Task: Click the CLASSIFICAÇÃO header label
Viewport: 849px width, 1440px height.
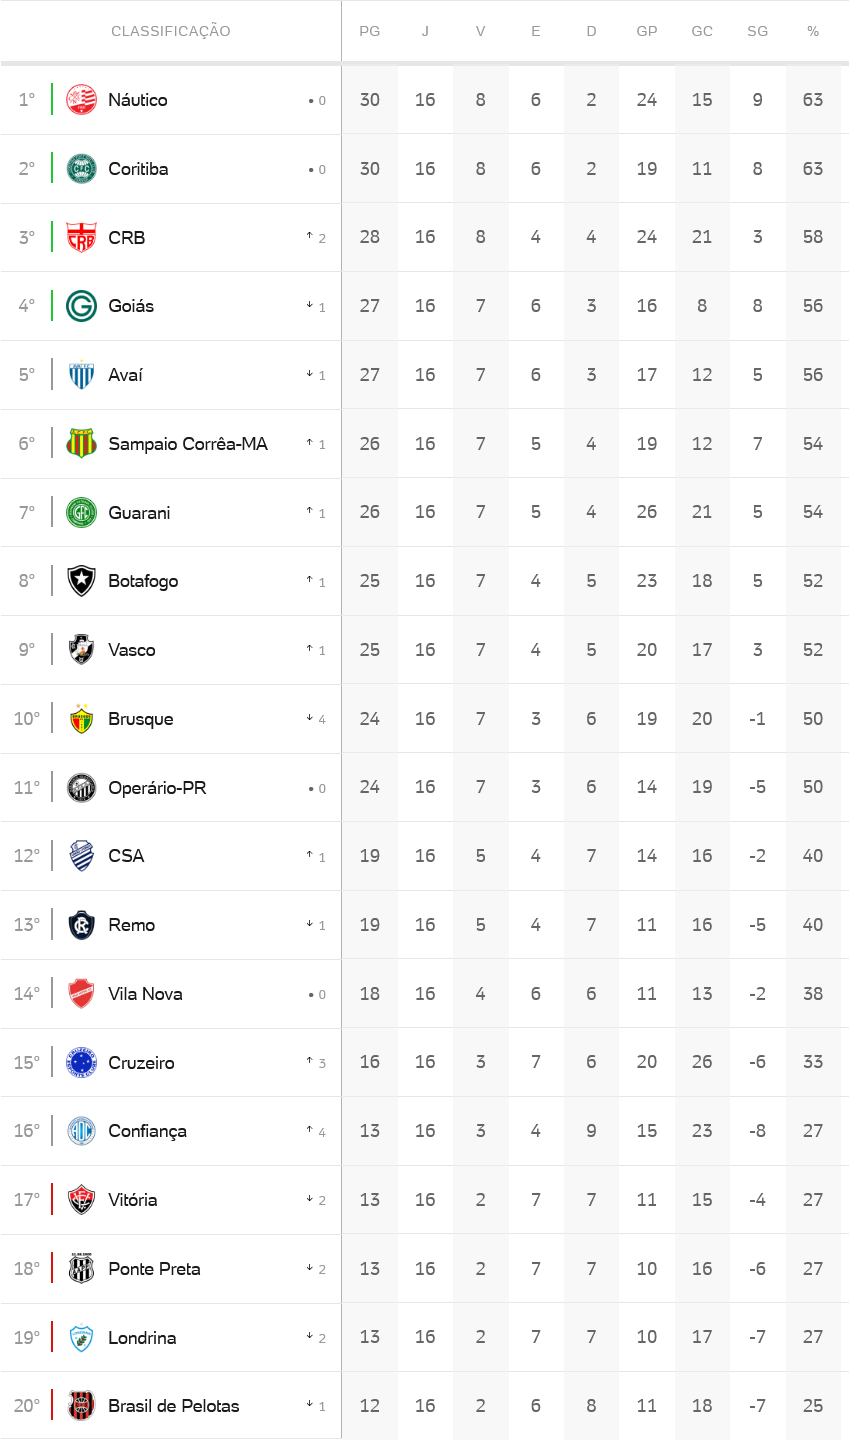Action: tap(171, 32)
